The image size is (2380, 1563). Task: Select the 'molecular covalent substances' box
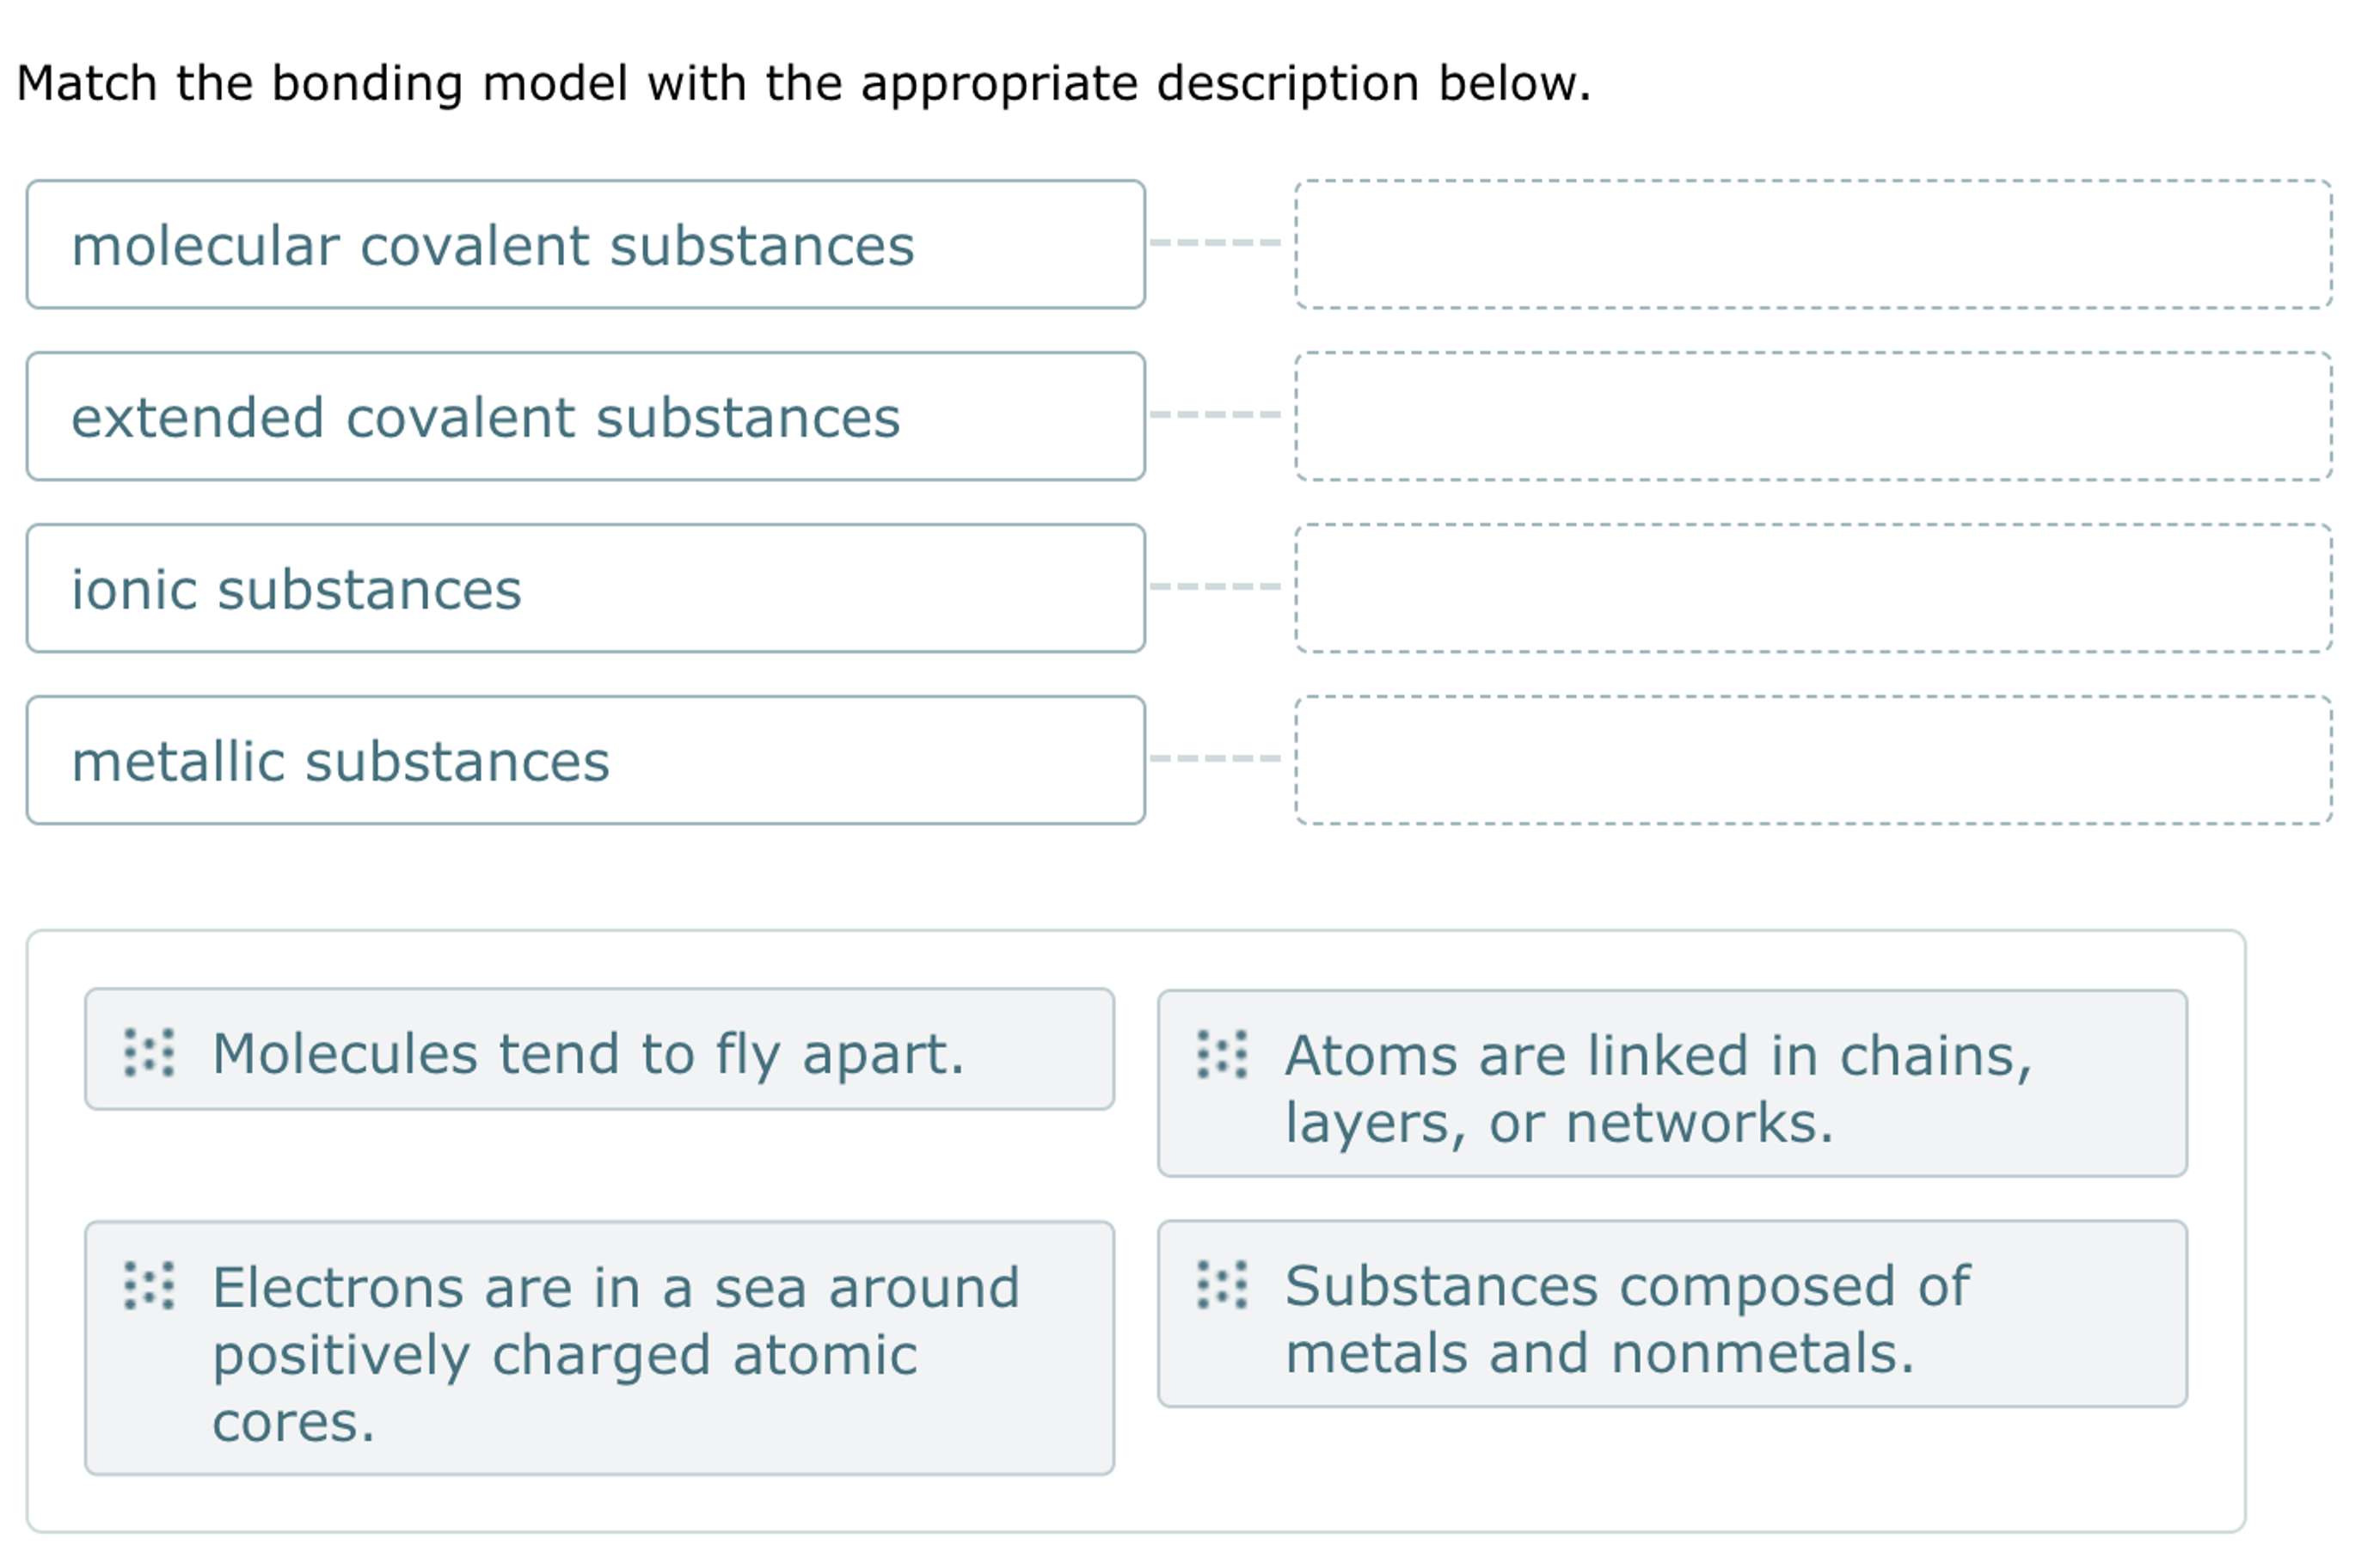coord(590,243)
